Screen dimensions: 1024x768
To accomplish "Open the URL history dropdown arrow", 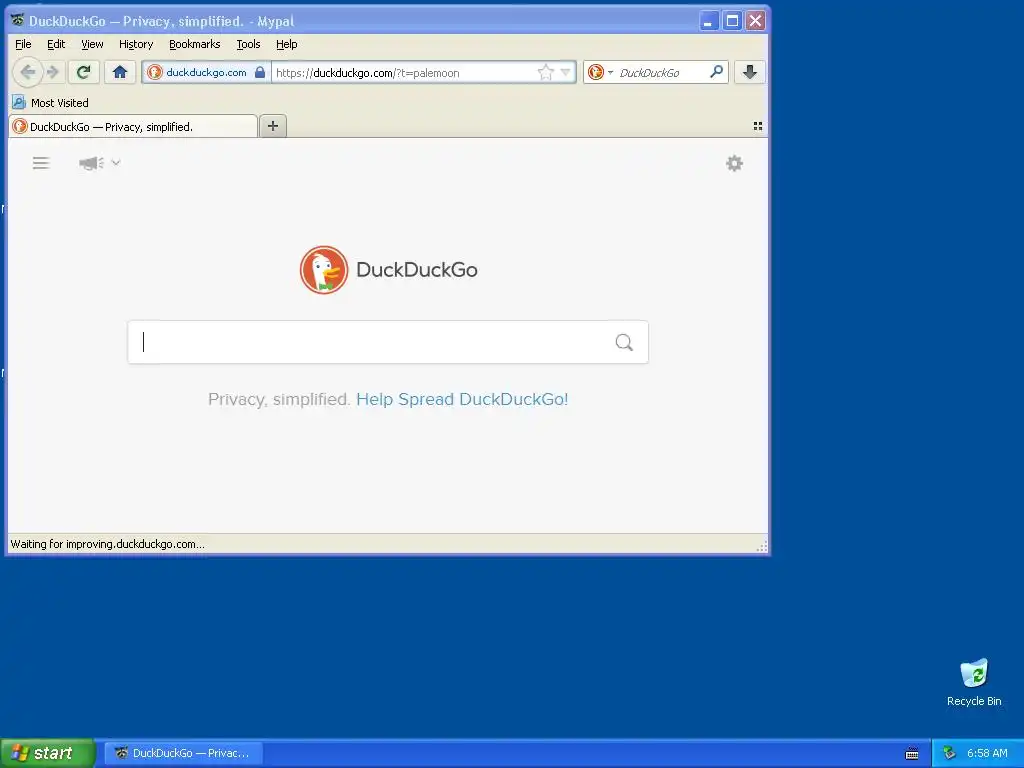I will (566, 72).
